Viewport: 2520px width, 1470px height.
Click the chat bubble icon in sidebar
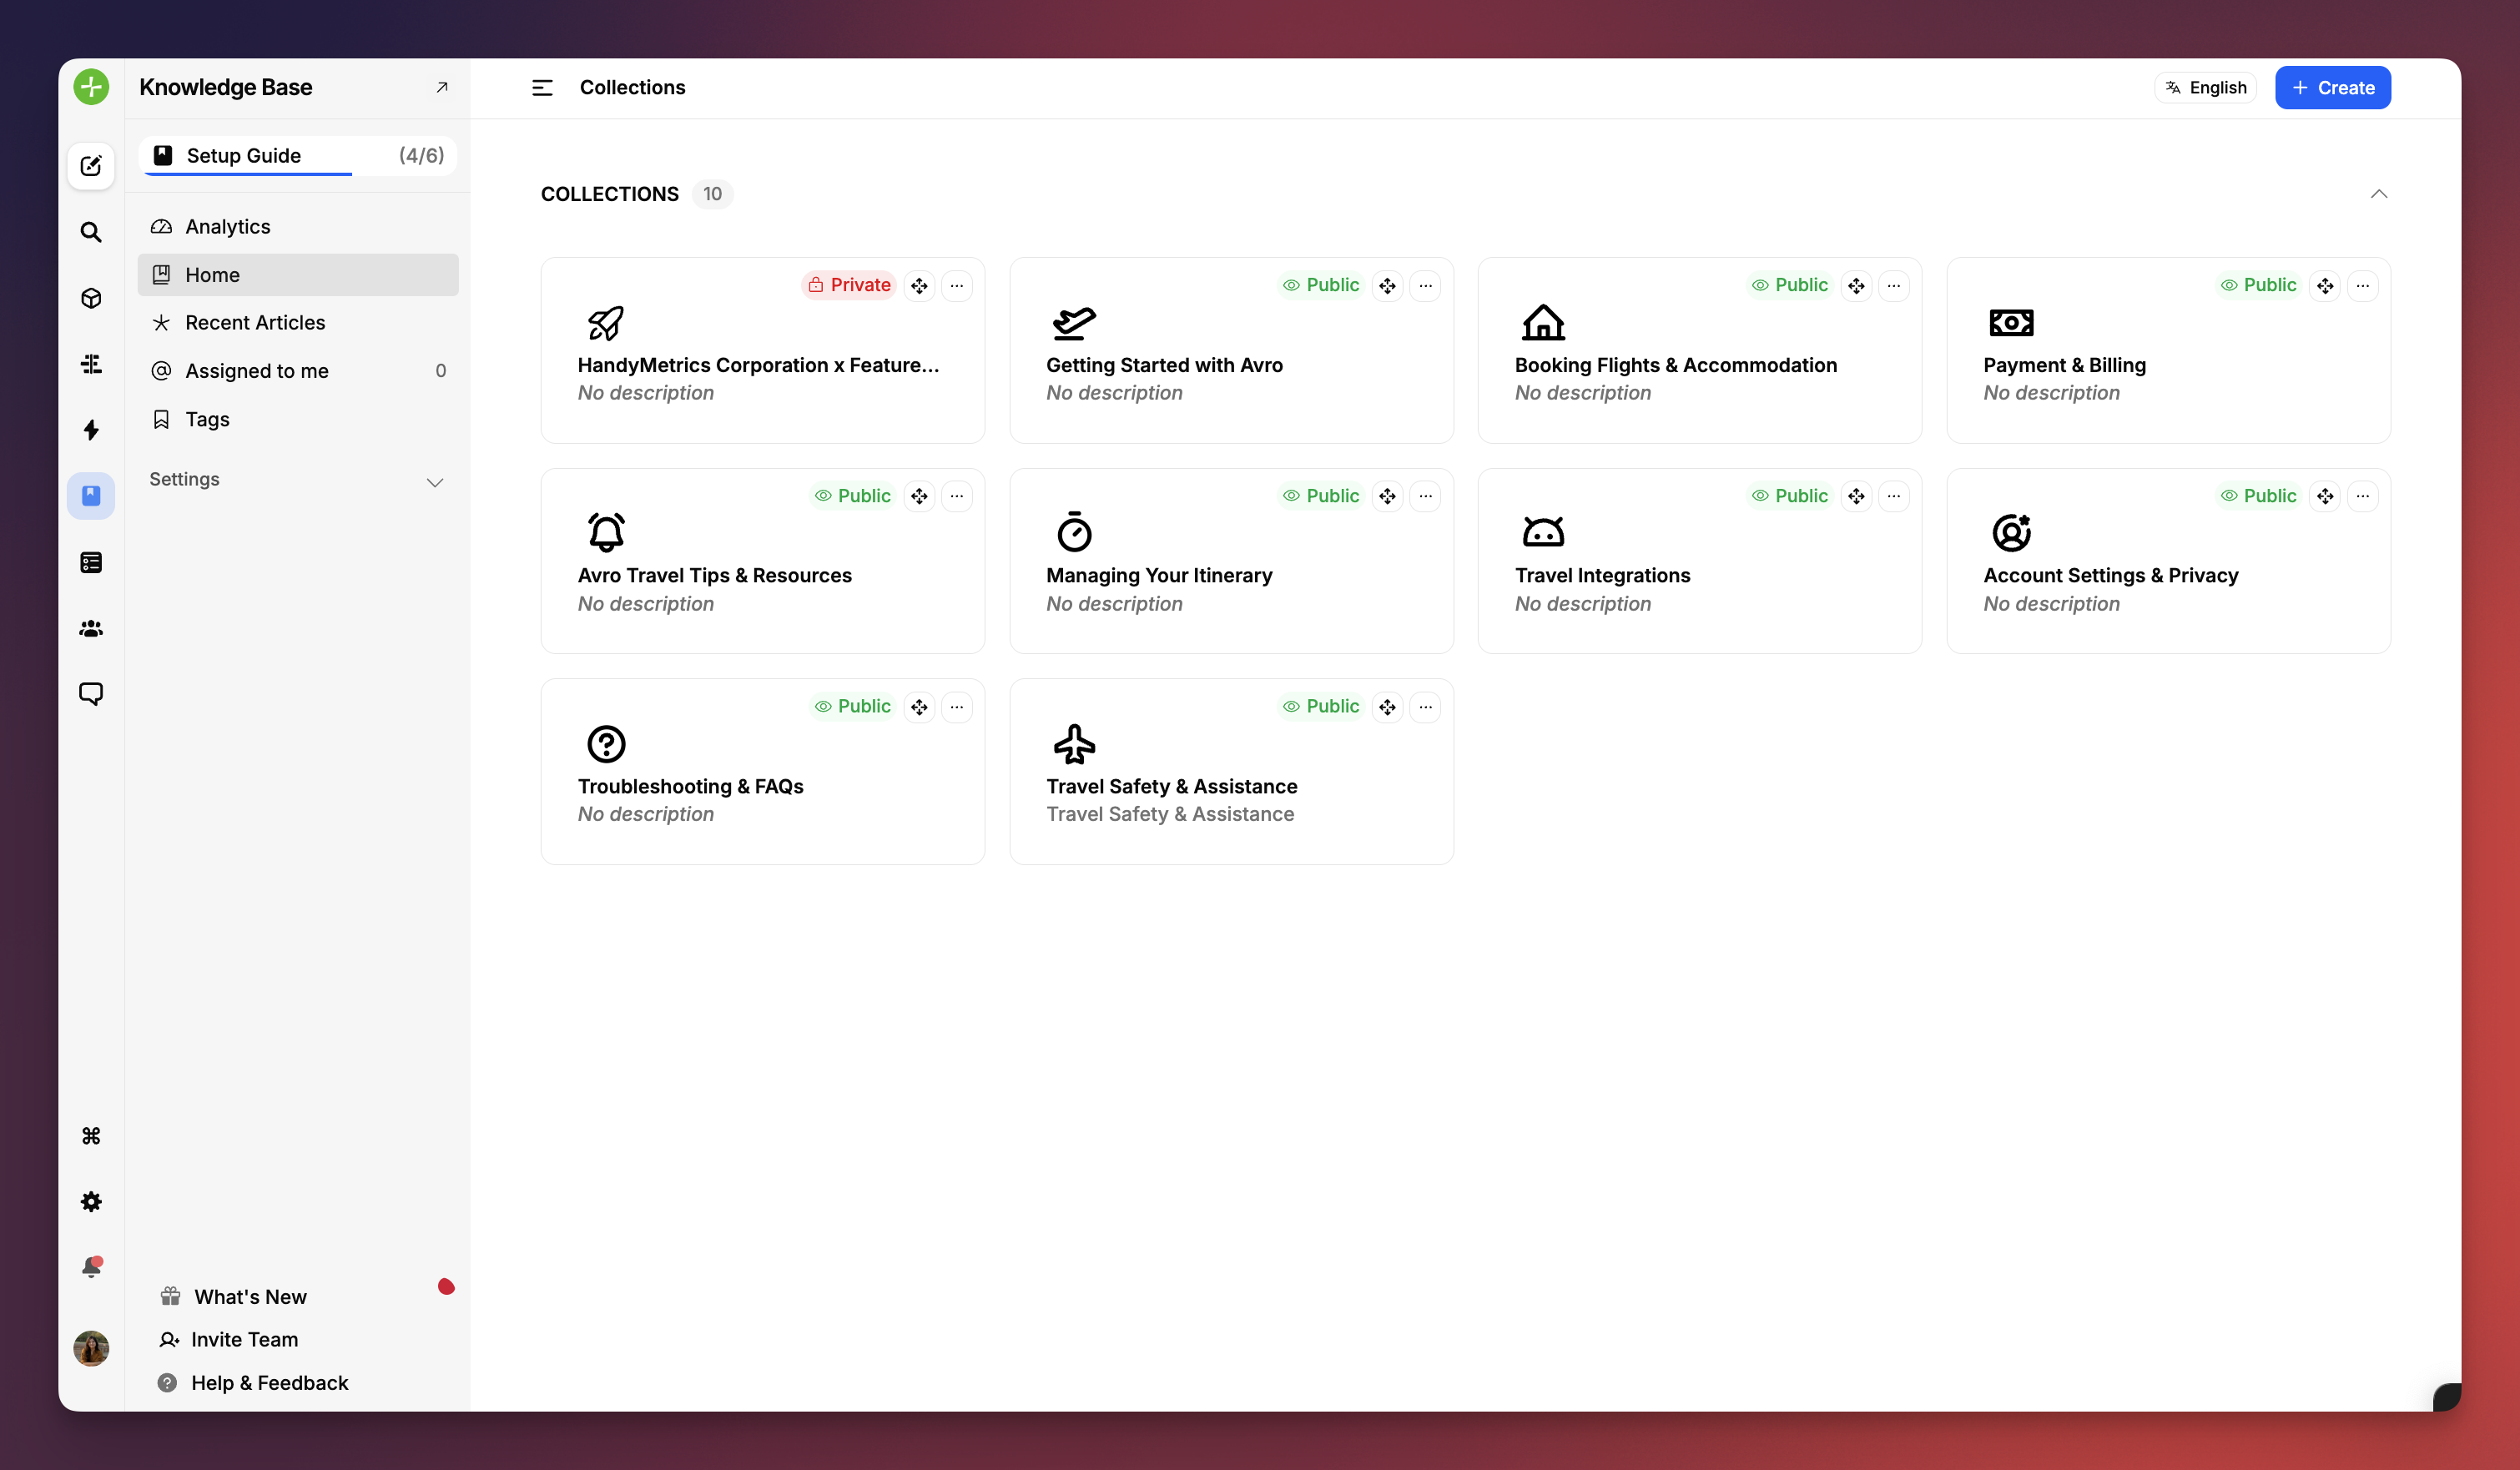[x=91, y=693]
